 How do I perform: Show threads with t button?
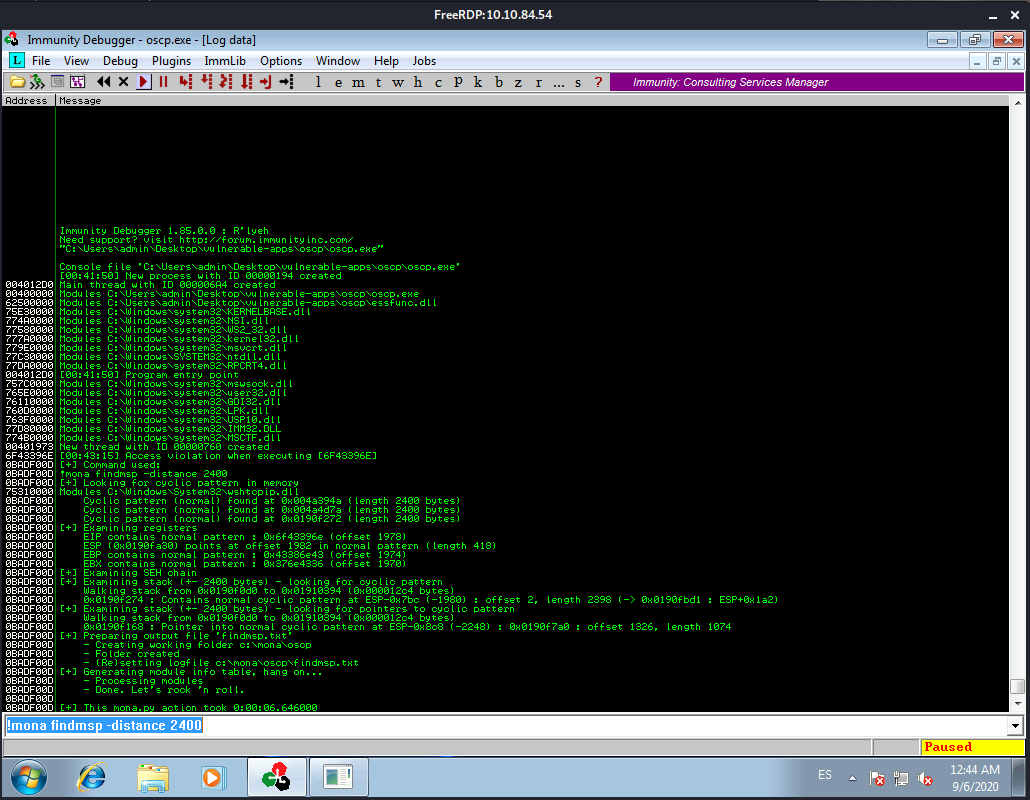coord(378,82)
